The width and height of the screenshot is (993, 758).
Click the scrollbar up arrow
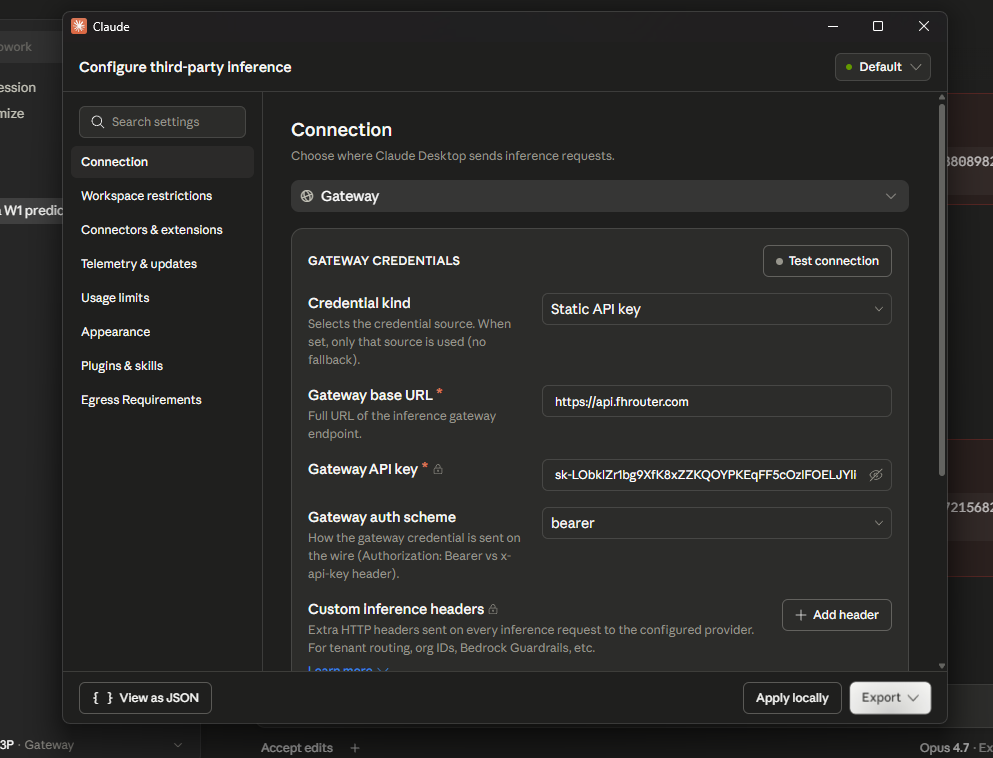(942, 98)
